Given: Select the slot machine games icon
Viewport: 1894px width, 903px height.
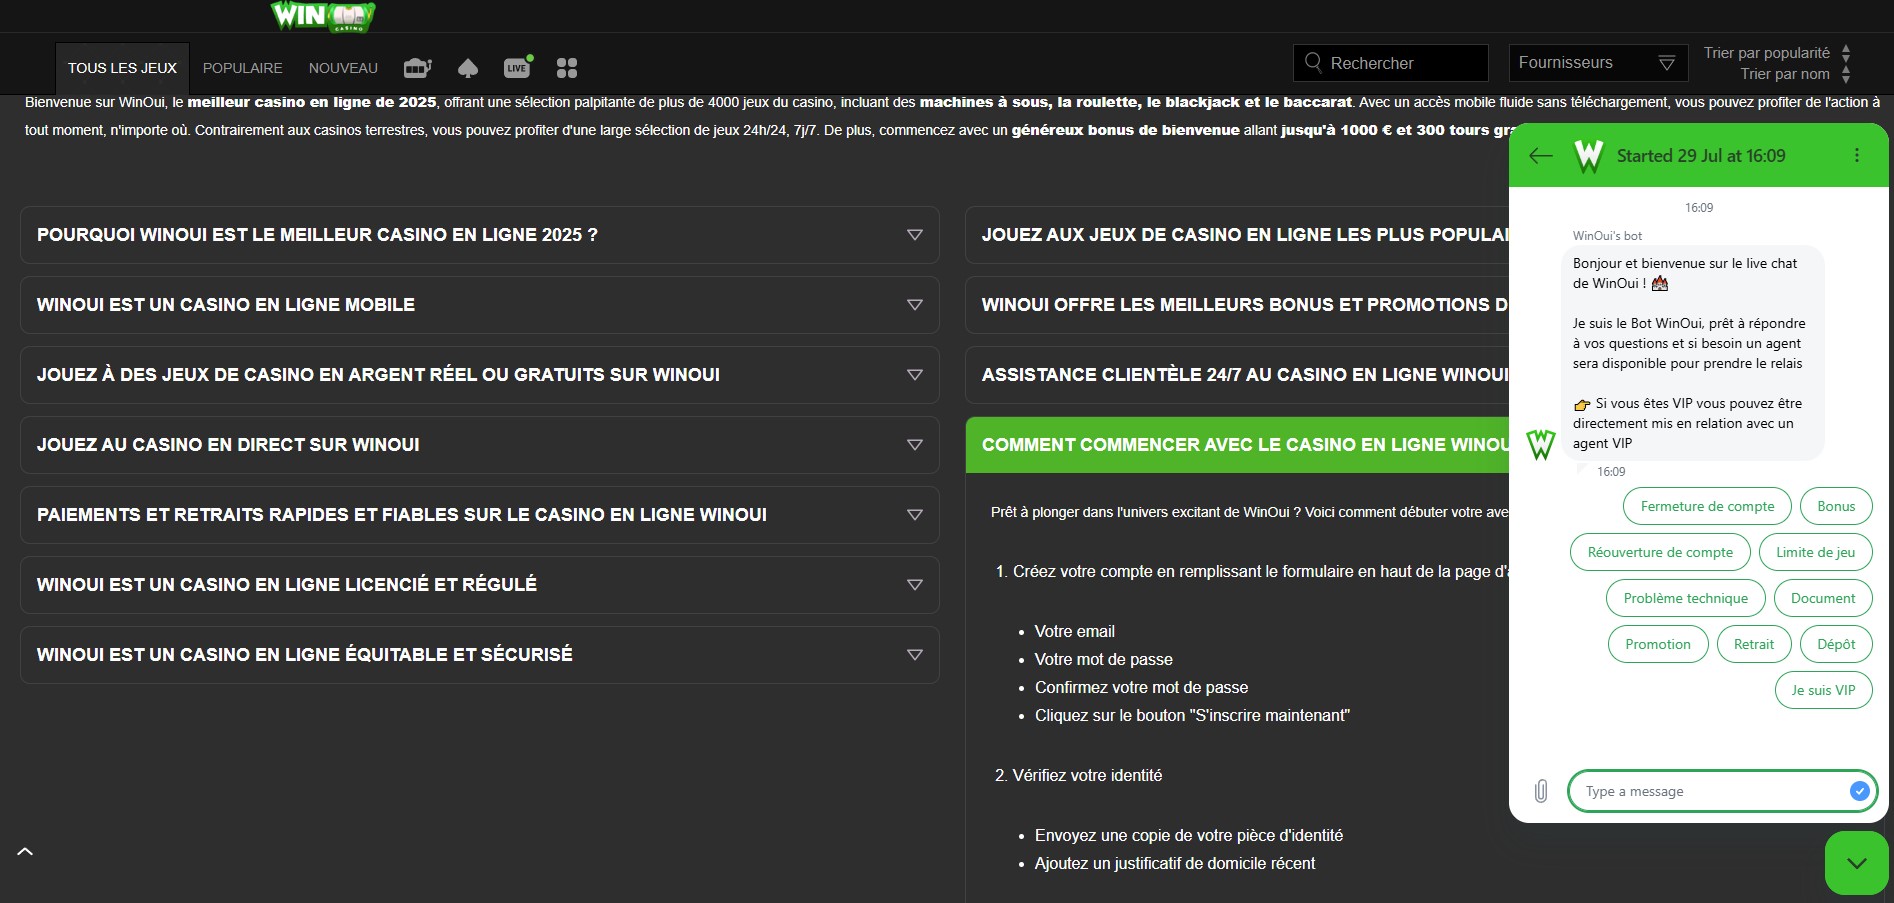Looking at the screenshot, I should [x=417, y=68].
